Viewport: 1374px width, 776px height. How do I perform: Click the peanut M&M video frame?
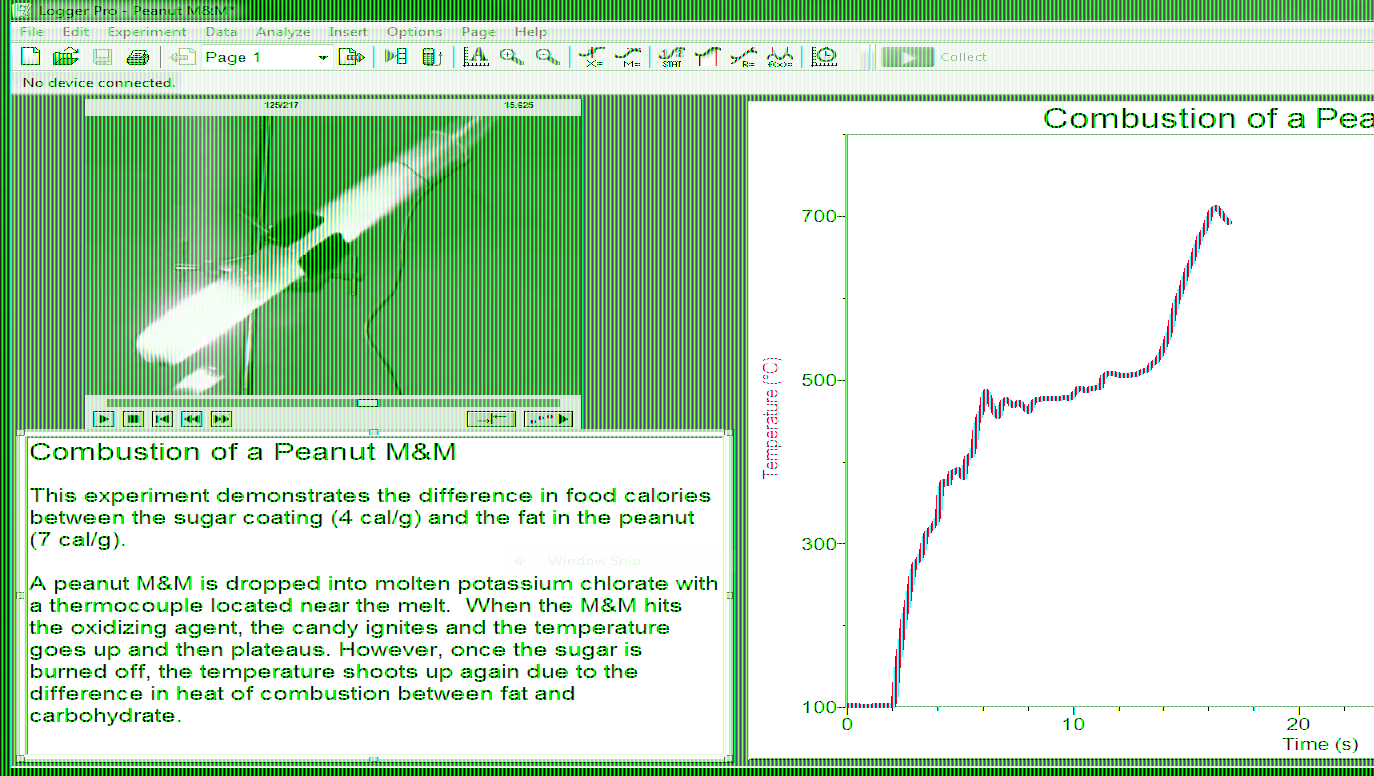[333, 255]
